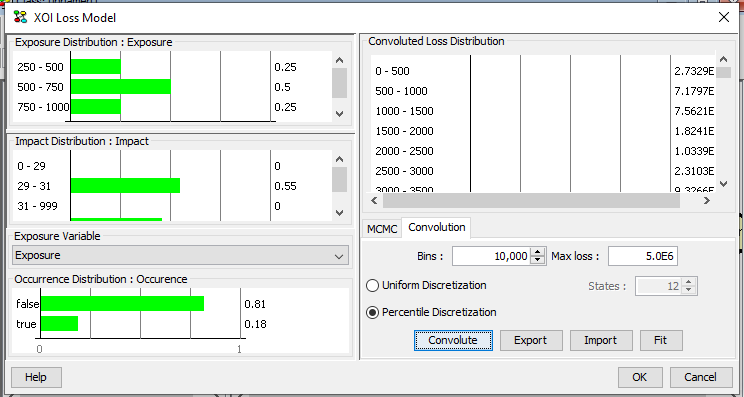Viewport: 744px width, 397px height.
Task: Switch to the MCMC tab
Action: tap(382, 229)
